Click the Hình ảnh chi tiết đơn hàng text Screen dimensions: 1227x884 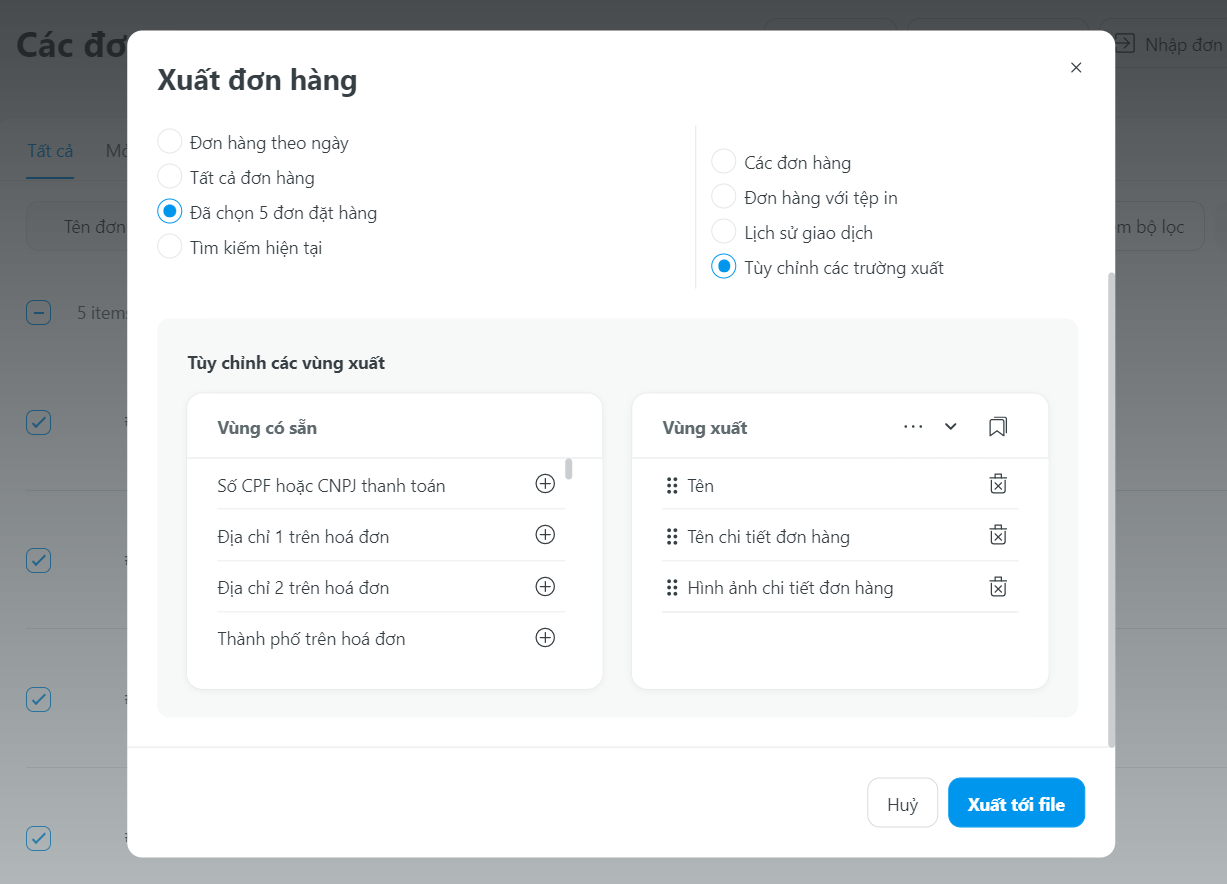pyautogui.click(x=790, y=588)
